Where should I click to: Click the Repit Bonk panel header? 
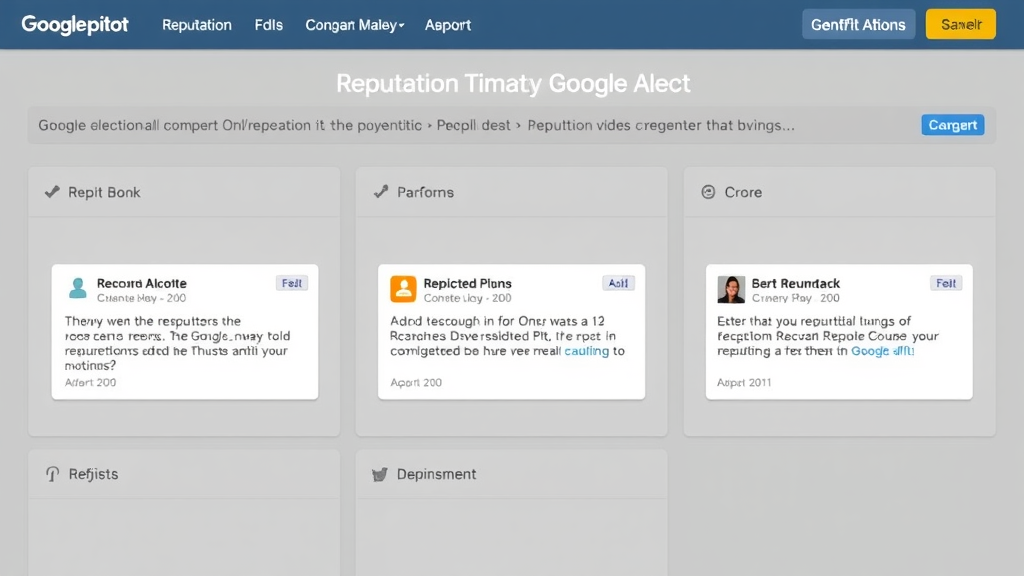pos(184,192)
